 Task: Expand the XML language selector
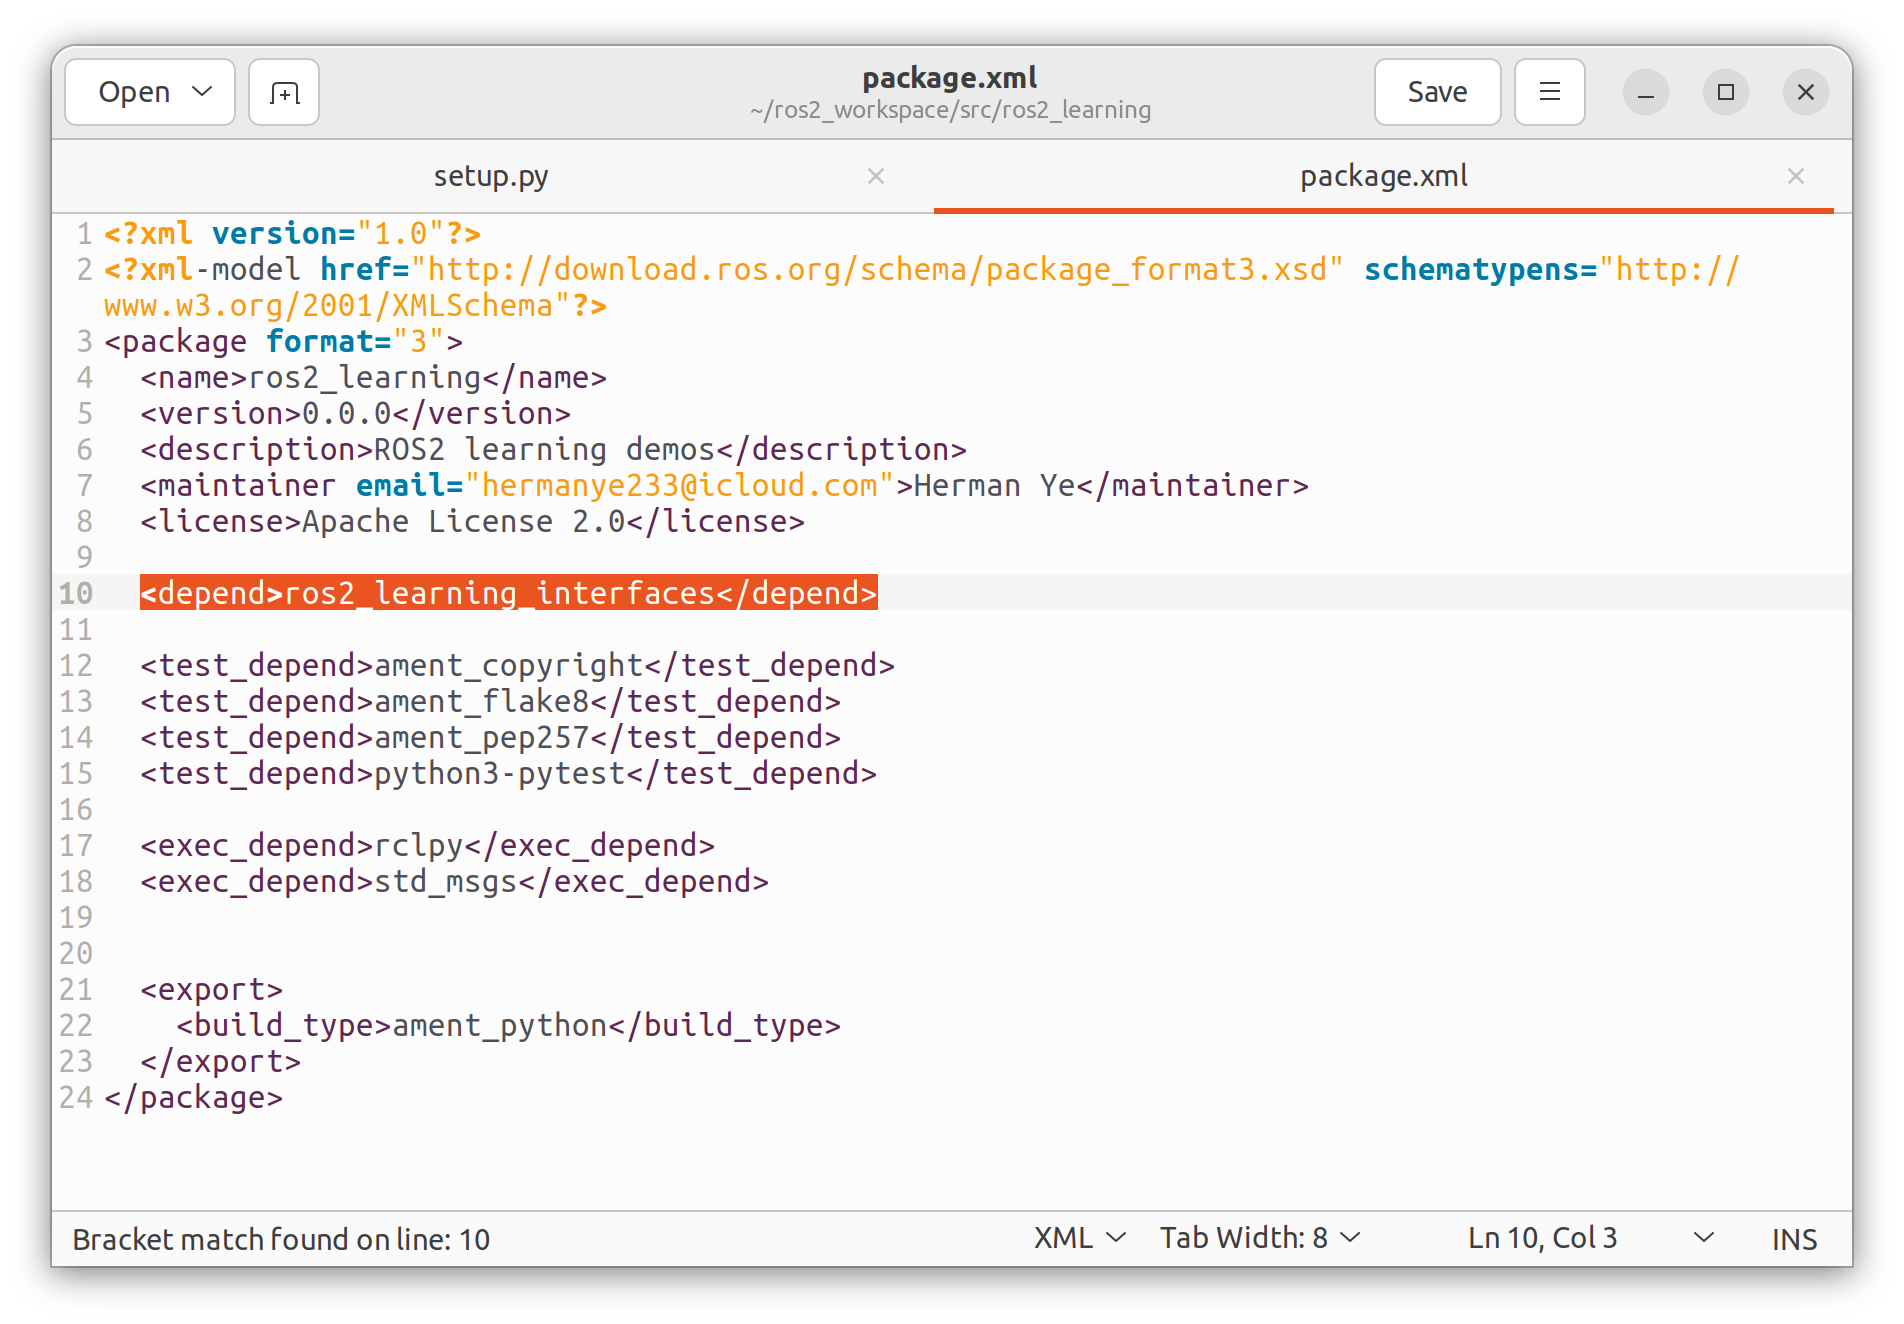click(1080, 1238)
